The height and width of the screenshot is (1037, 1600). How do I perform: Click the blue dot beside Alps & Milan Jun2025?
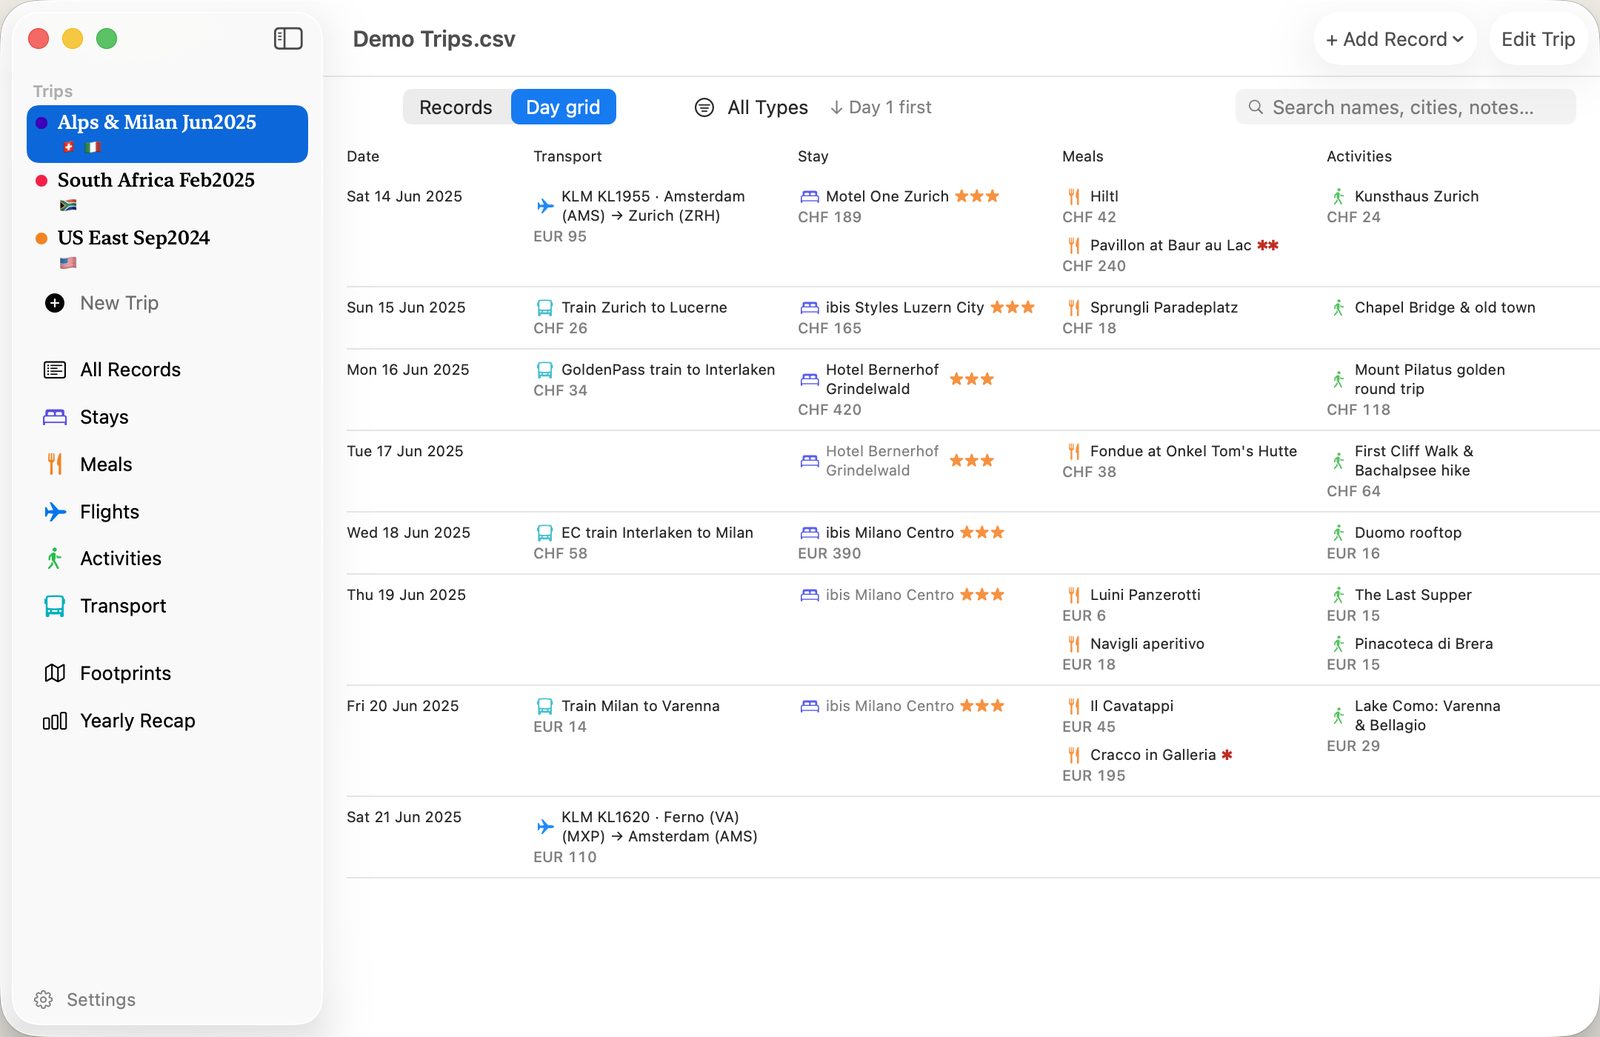pyautogui.click(x=41, y=123)
